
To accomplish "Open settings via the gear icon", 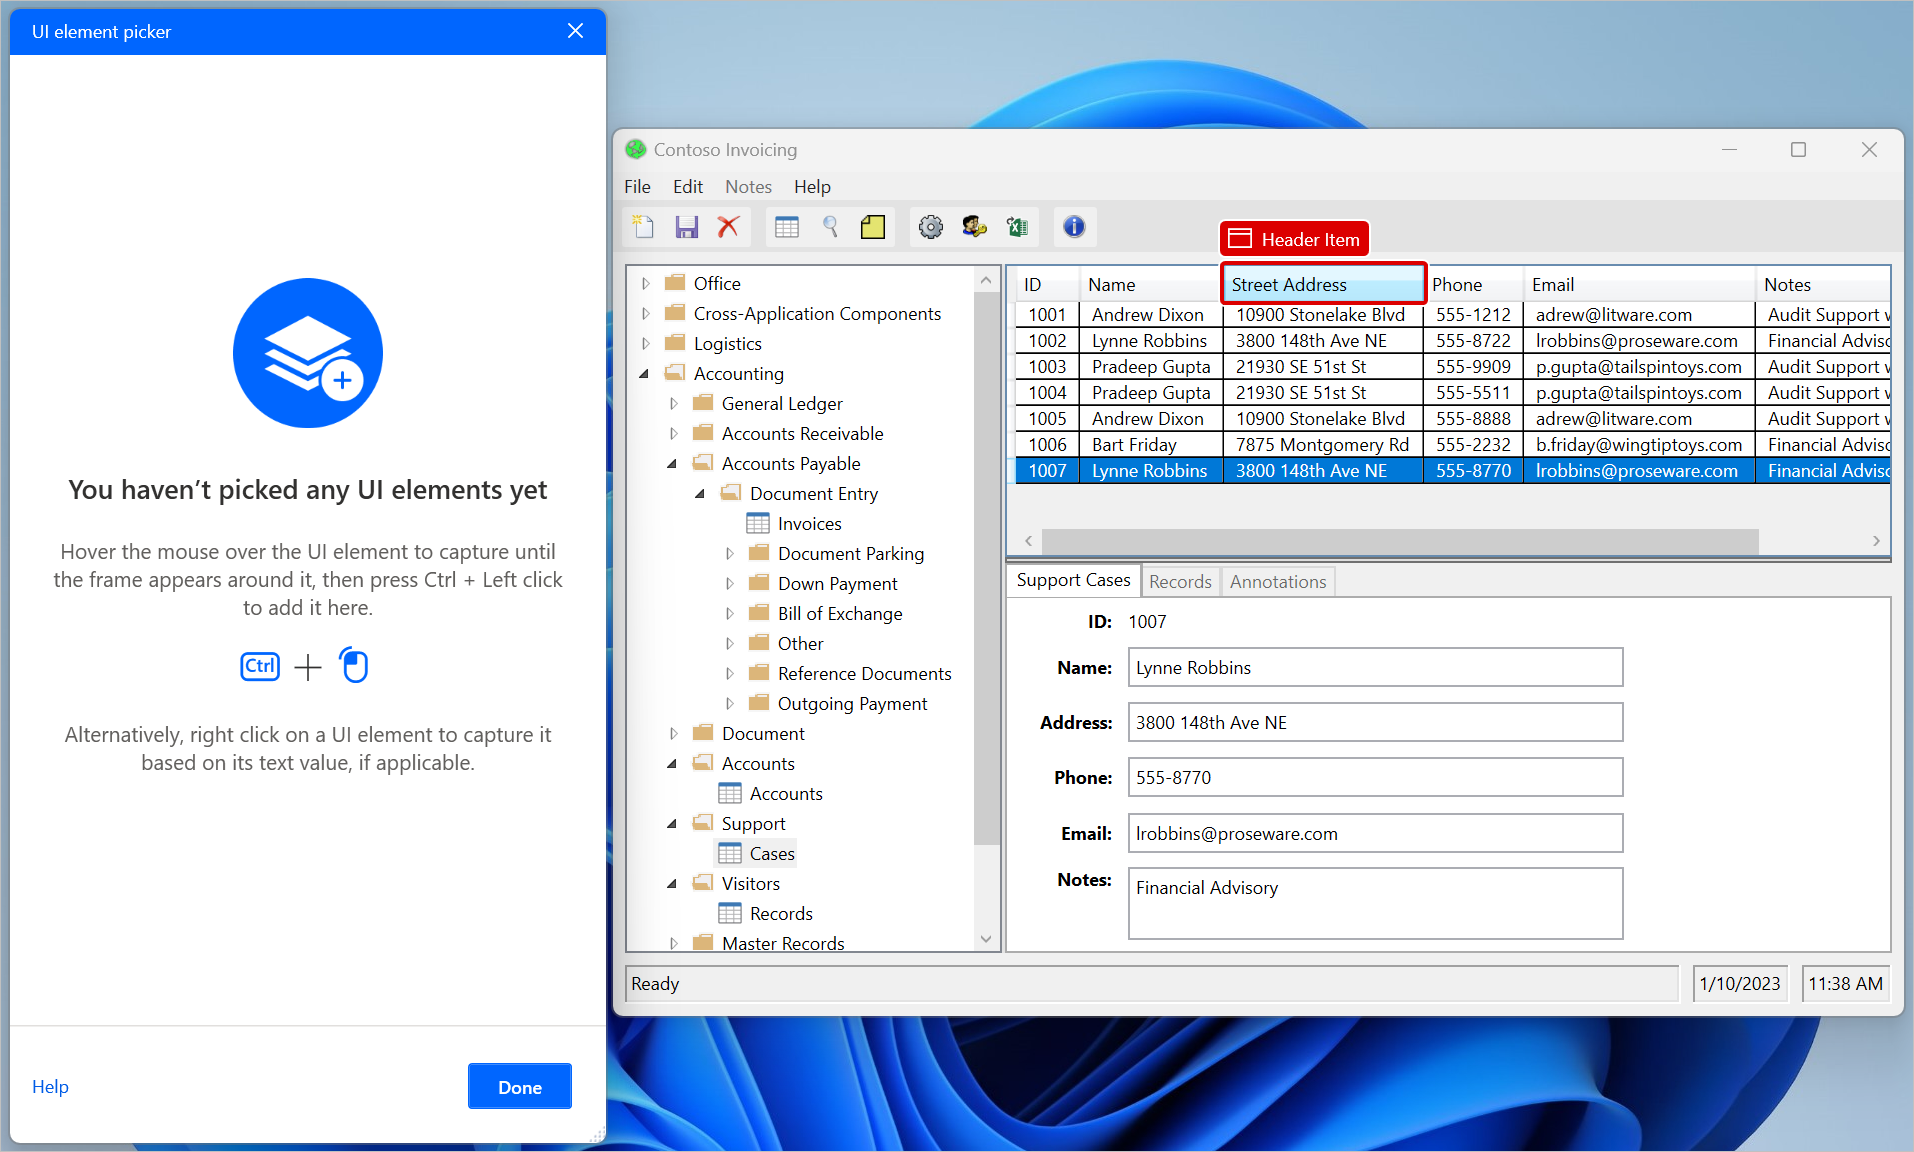I will click(x=930, y=227).
